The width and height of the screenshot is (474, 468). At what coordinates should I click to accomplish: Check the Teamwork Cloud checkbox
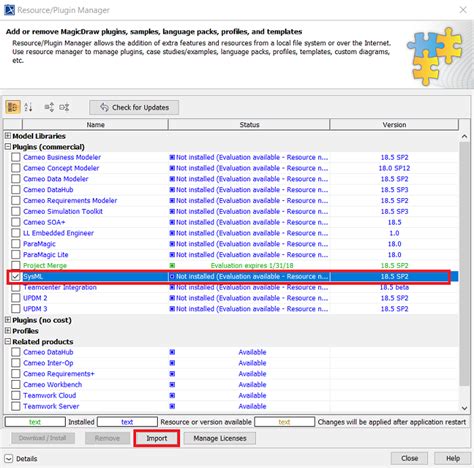pyautogui.click(x=16, y=395)
